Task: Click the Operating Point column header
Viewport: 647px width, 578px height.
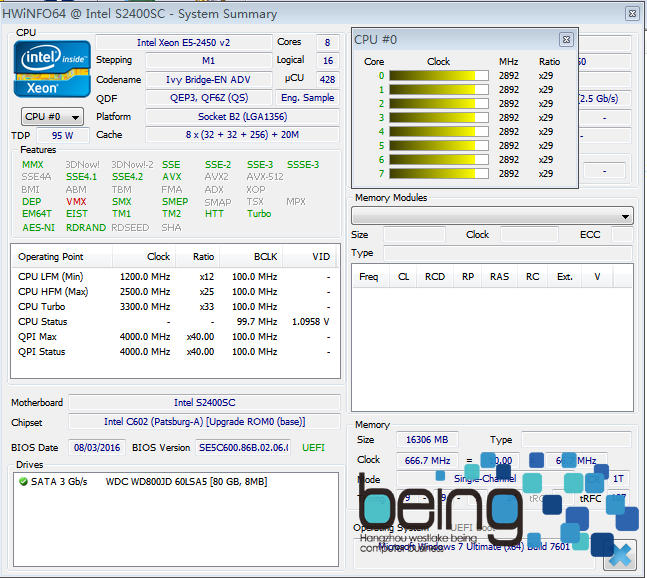Action: click(x=62, y=257)
